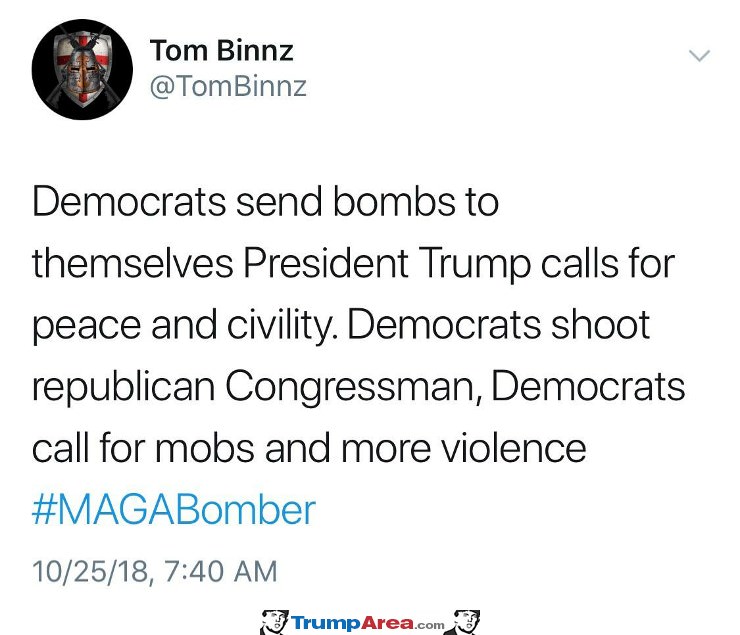Click the display name Tom Binnz
This screenshot has height=635, width=740.
(221, 50)
